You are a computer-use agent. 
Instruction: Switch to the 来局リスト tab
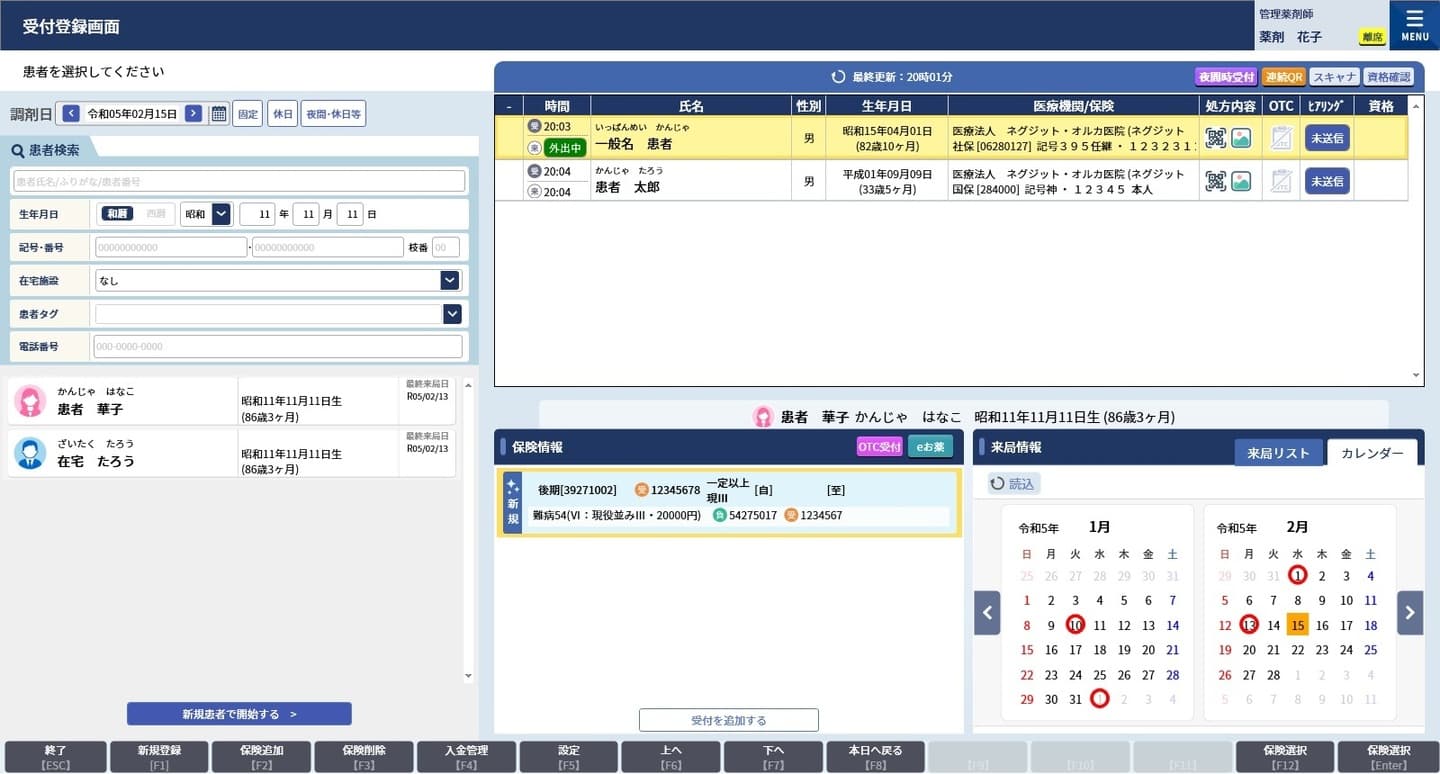pyautogui.click(x=1277, y=453)
